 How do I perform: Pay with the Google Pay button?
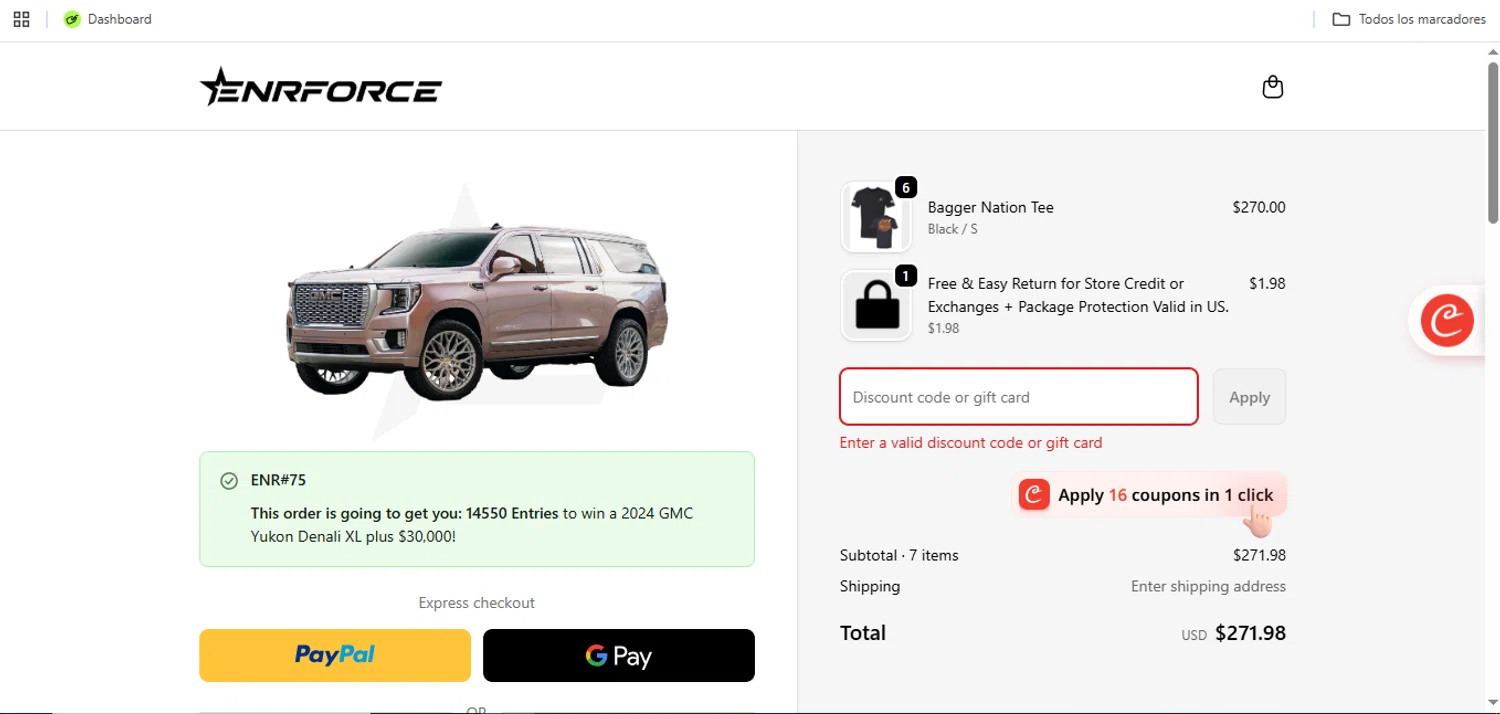click(x=619, y=655)
